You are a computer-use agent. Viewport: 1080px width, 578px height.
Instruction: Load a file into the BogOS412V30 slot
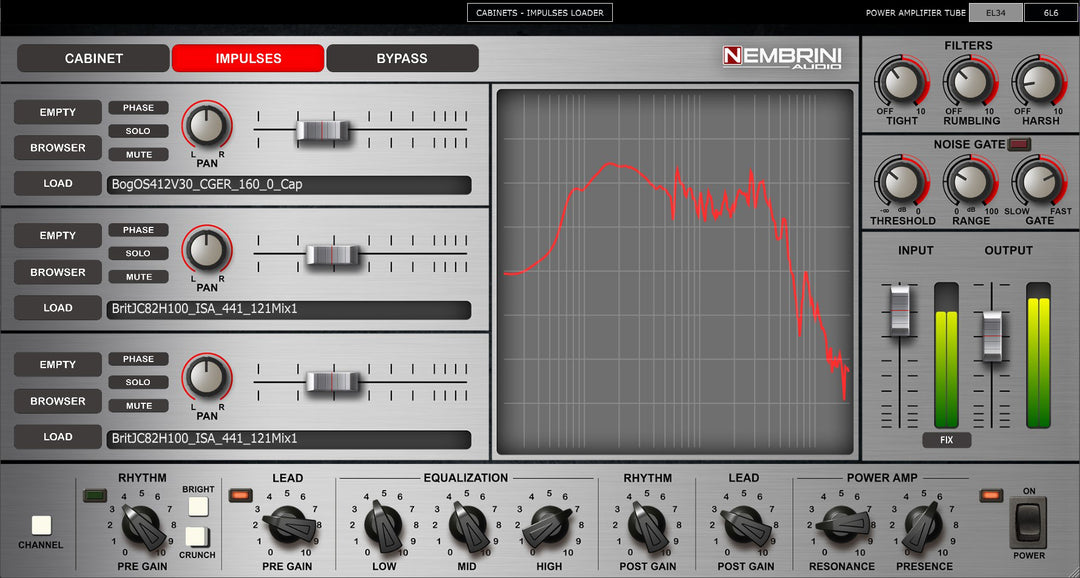click(58, 183)
